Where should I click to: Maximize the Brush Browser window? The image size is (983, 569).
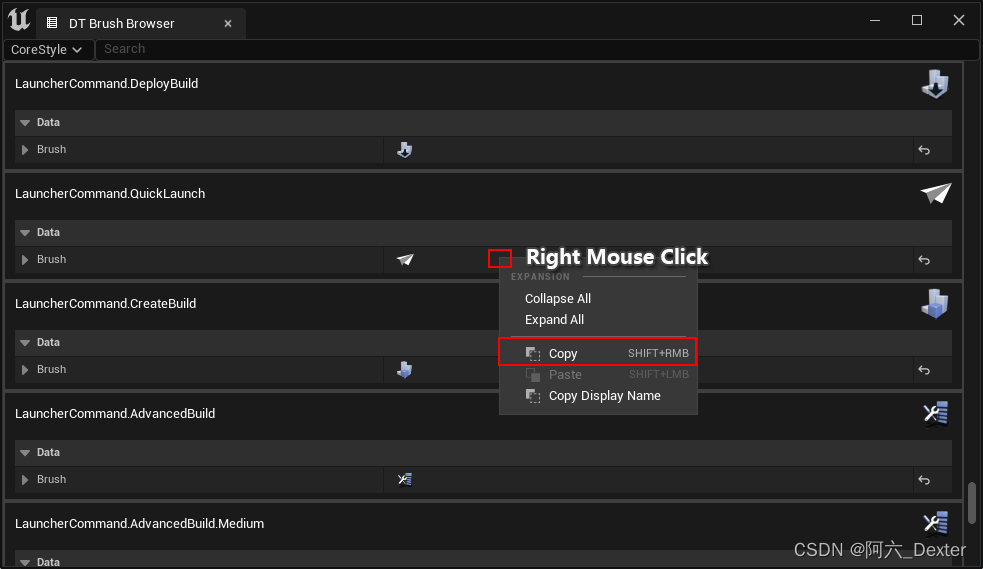click(917, 21)
